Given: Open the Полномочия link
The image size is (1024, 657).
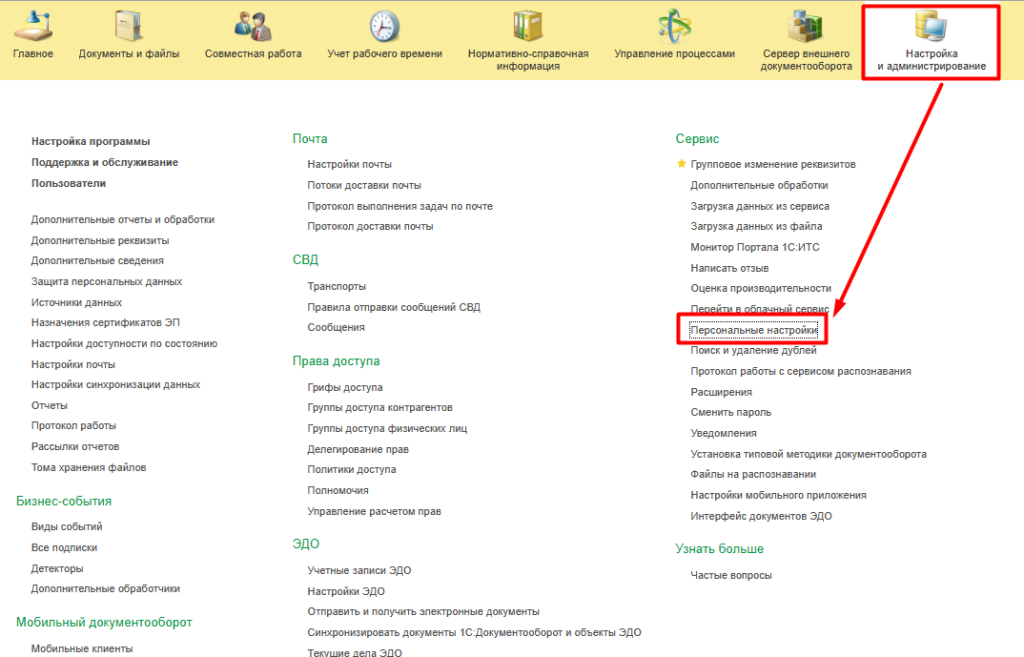Looking at the screenshot, I should 338,490.
